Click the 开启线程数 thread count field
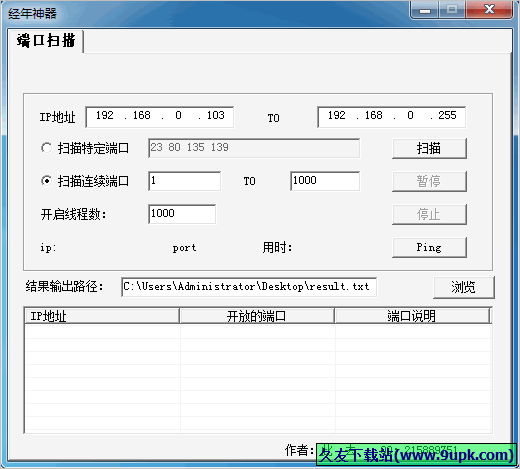The height and width of the screenshot is (469, 520). click(x=182, y=214)
